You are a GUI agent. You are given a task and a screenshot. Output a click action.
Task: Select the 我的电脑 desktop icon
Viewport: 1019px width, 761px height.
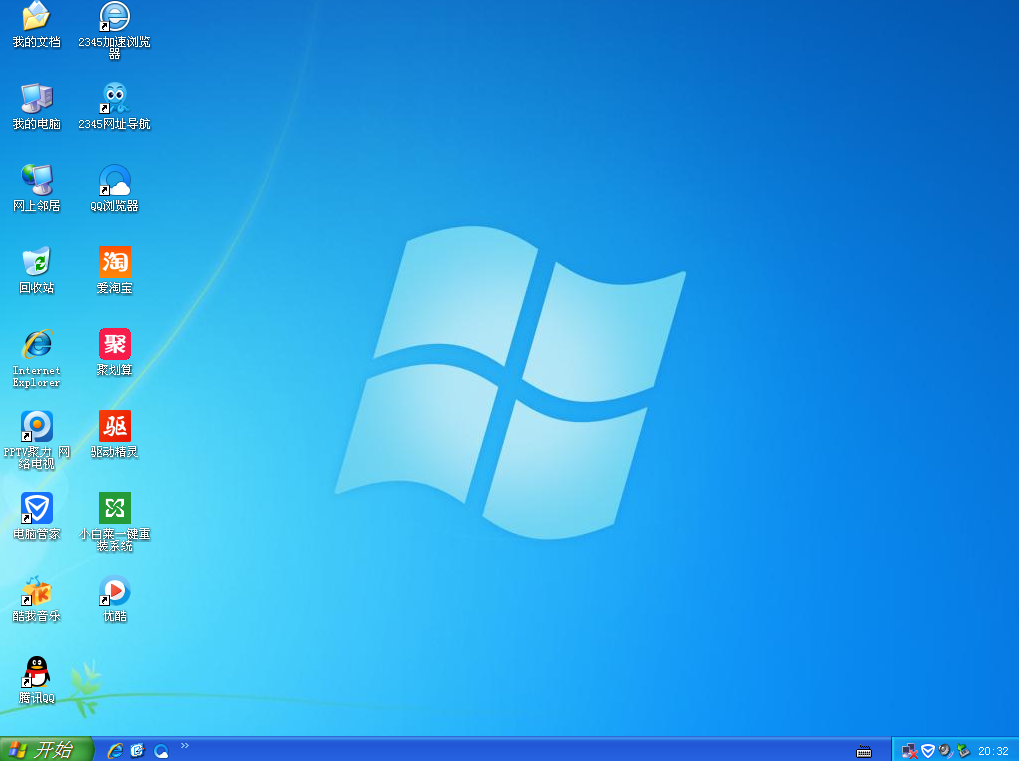click(36, 107)
